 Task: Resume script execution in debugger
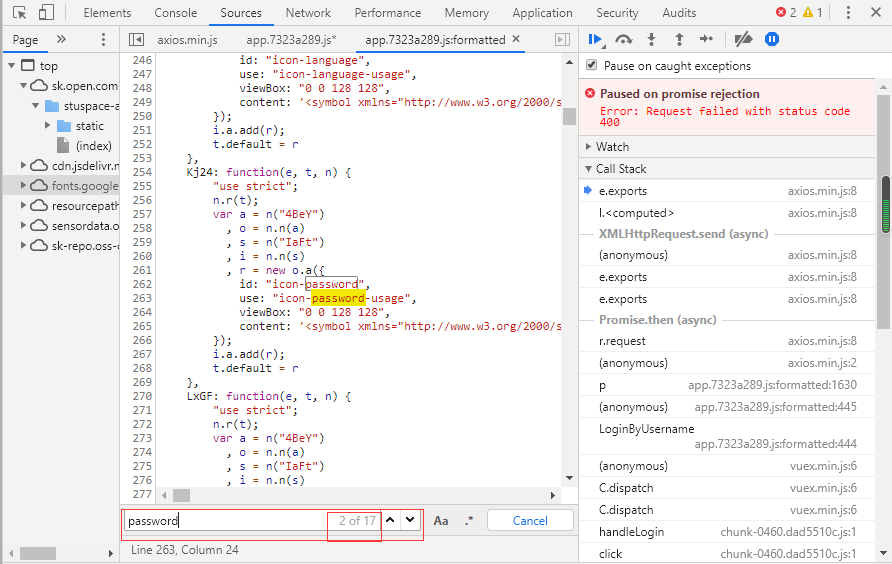[x=594, y=39]
